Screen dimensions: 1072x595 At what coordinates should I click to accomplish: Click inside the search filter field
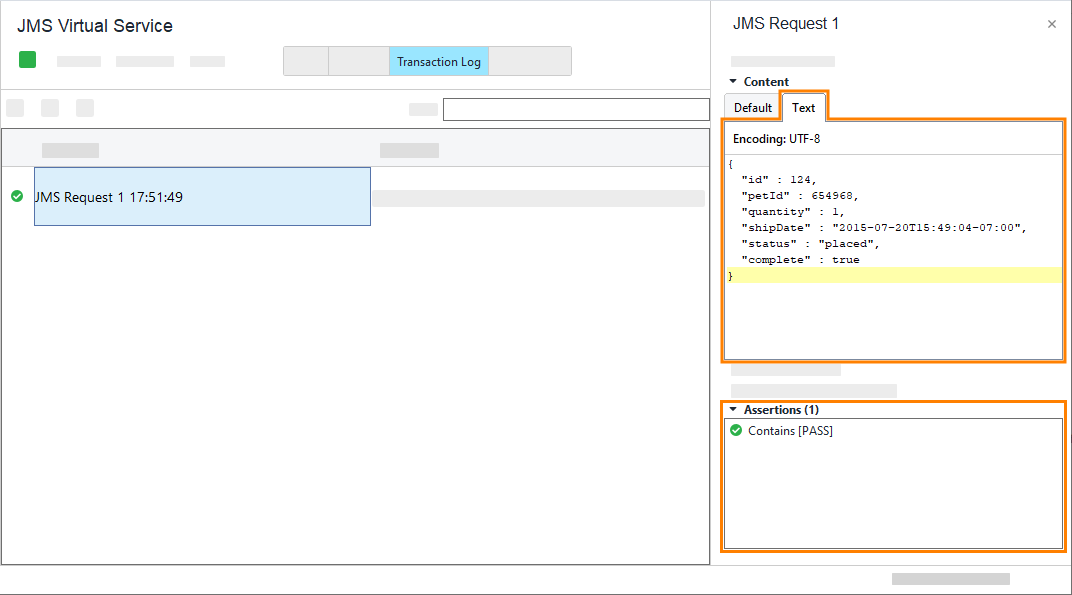tap(576, 108)
